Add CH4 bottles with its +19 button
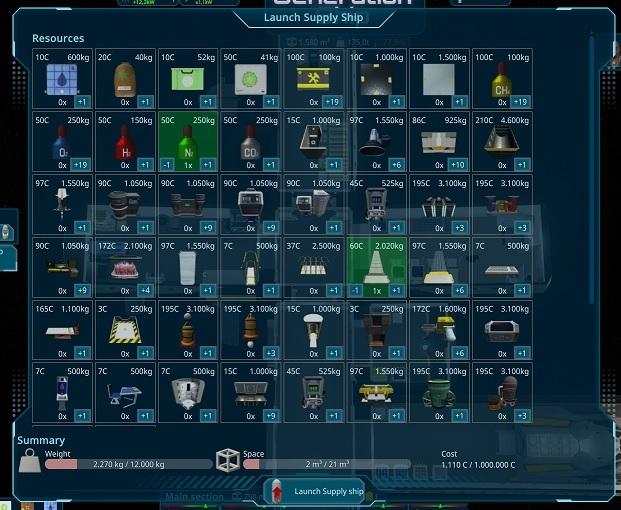The height and width of the screenshot is (510, 621). coord(520,102)
